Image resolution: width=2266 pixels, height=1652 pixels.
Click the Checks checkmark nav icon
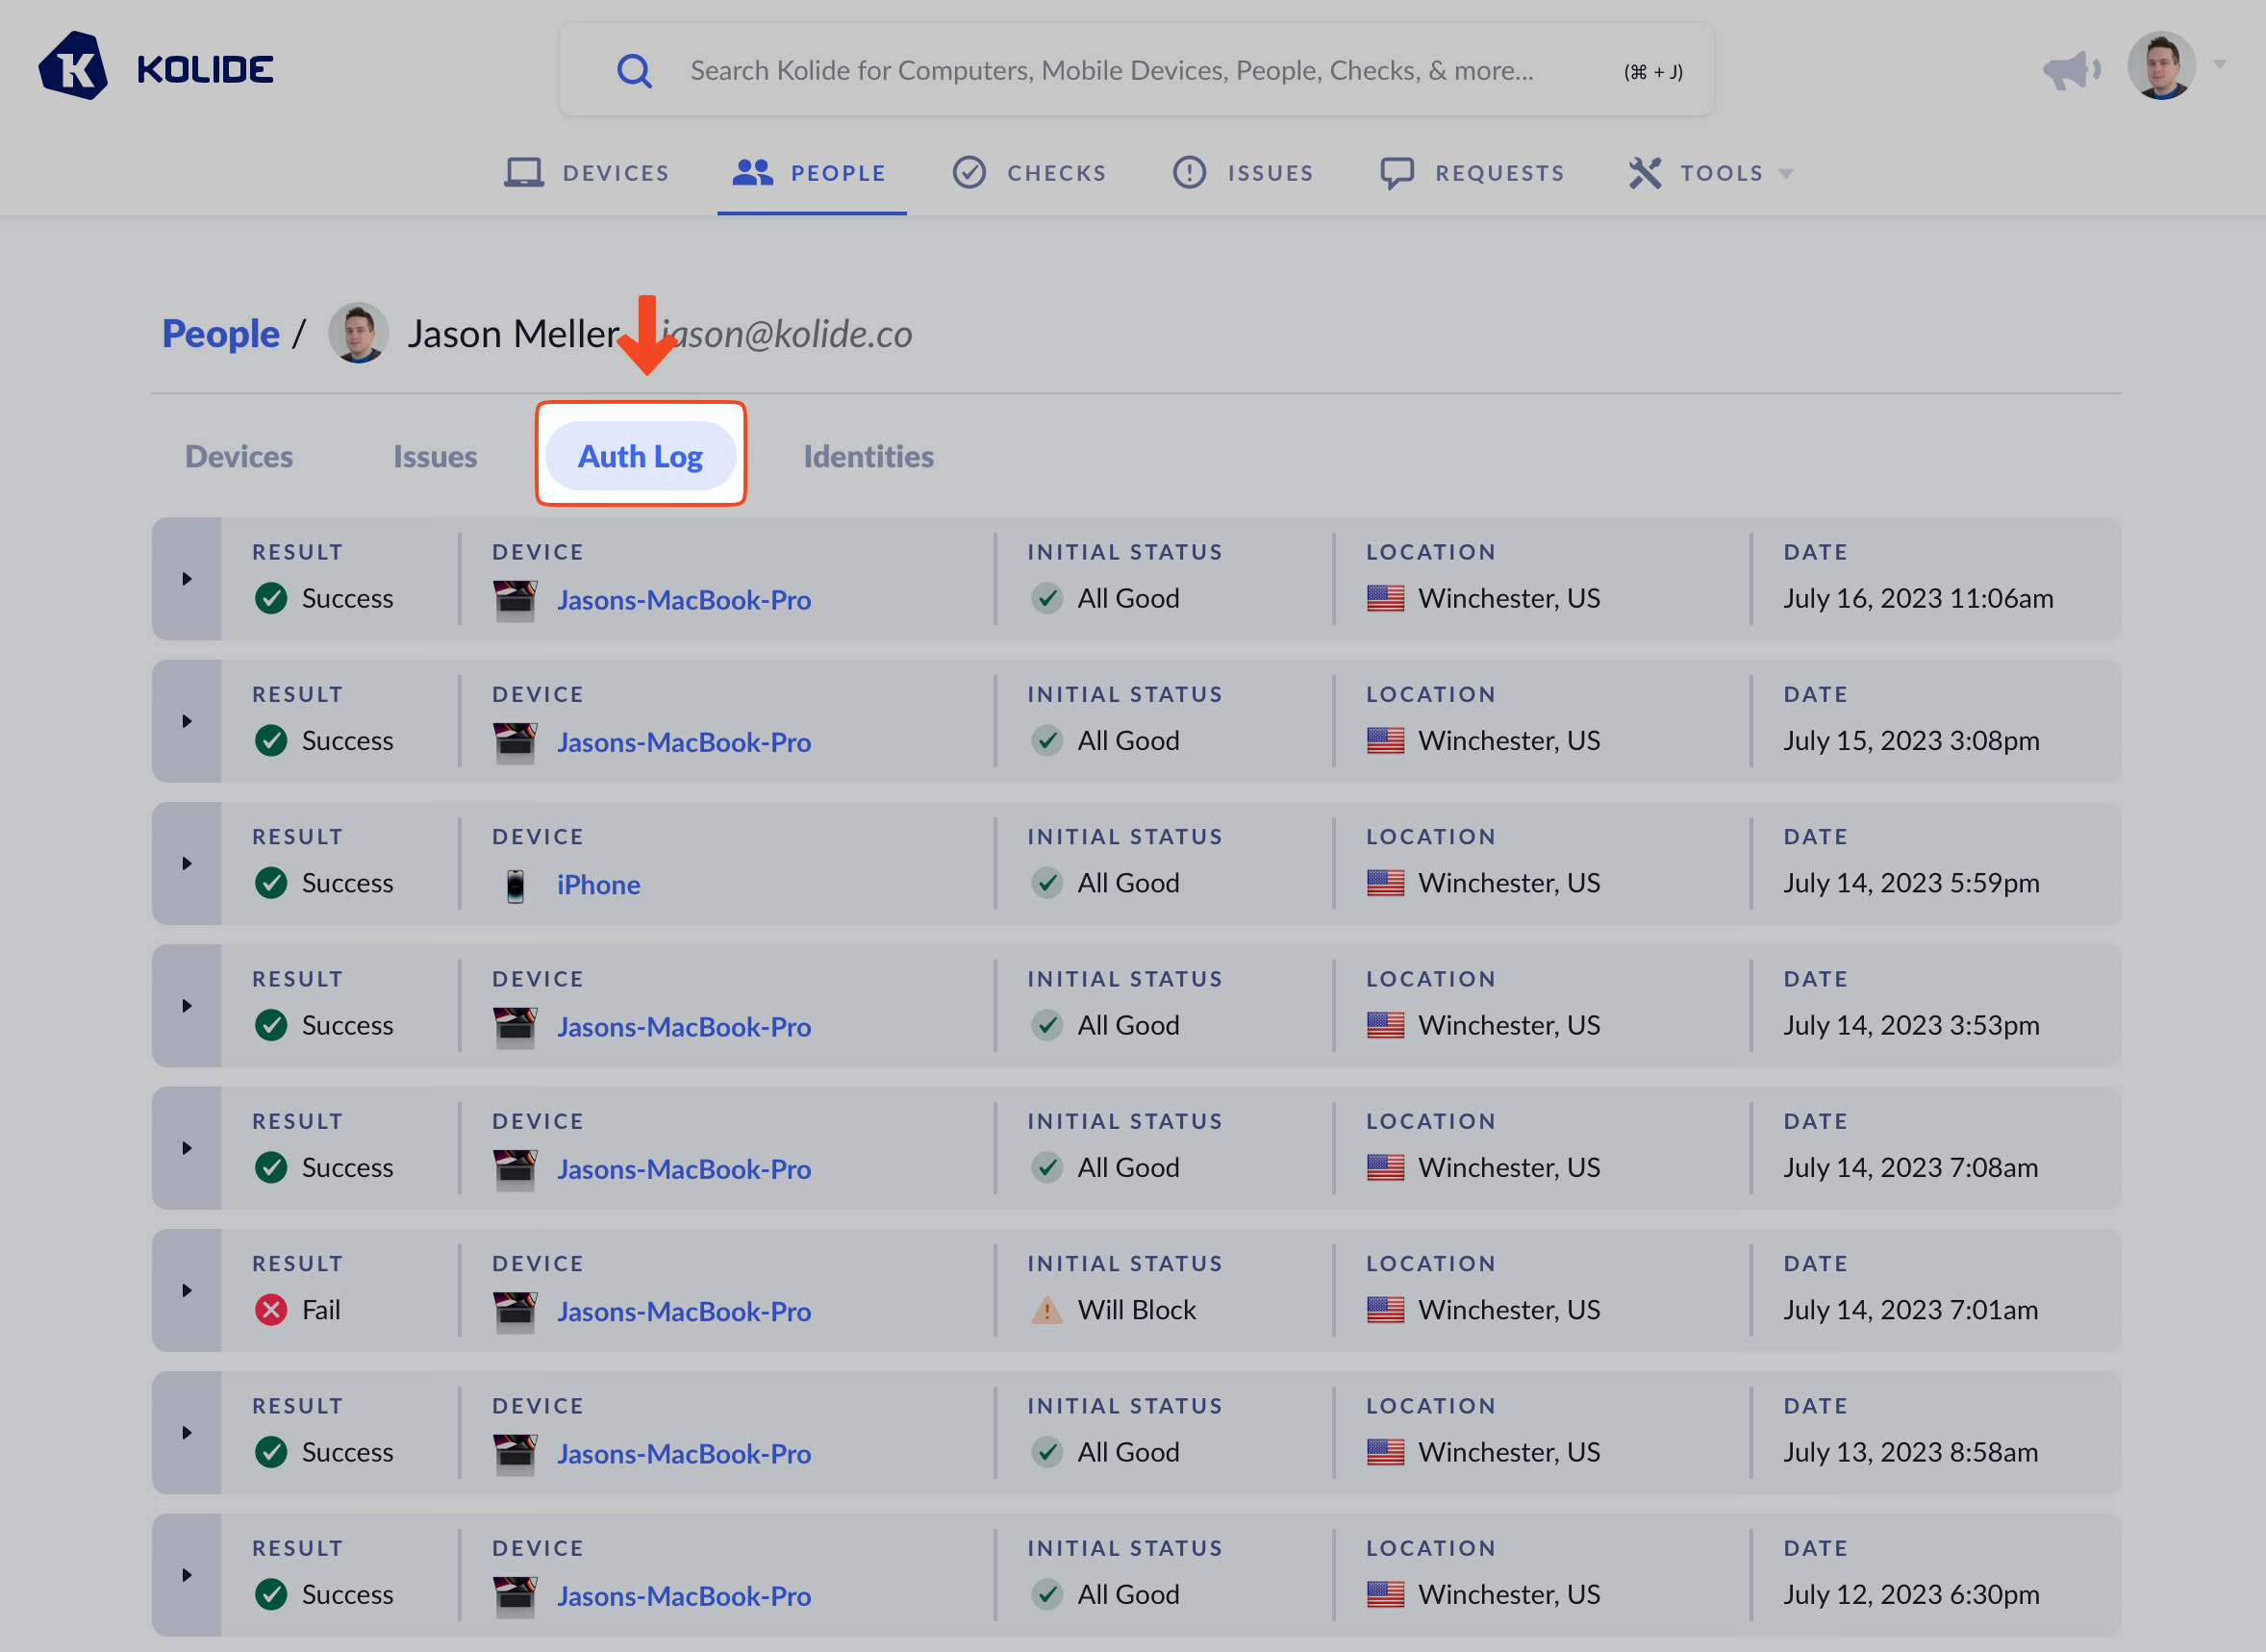click(968, 173)
